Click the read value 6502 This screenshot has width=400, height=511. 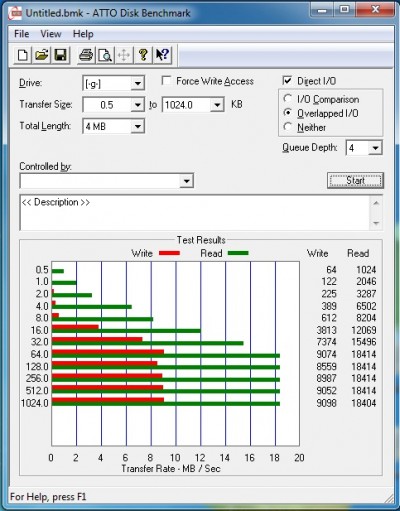pos(366,306)
